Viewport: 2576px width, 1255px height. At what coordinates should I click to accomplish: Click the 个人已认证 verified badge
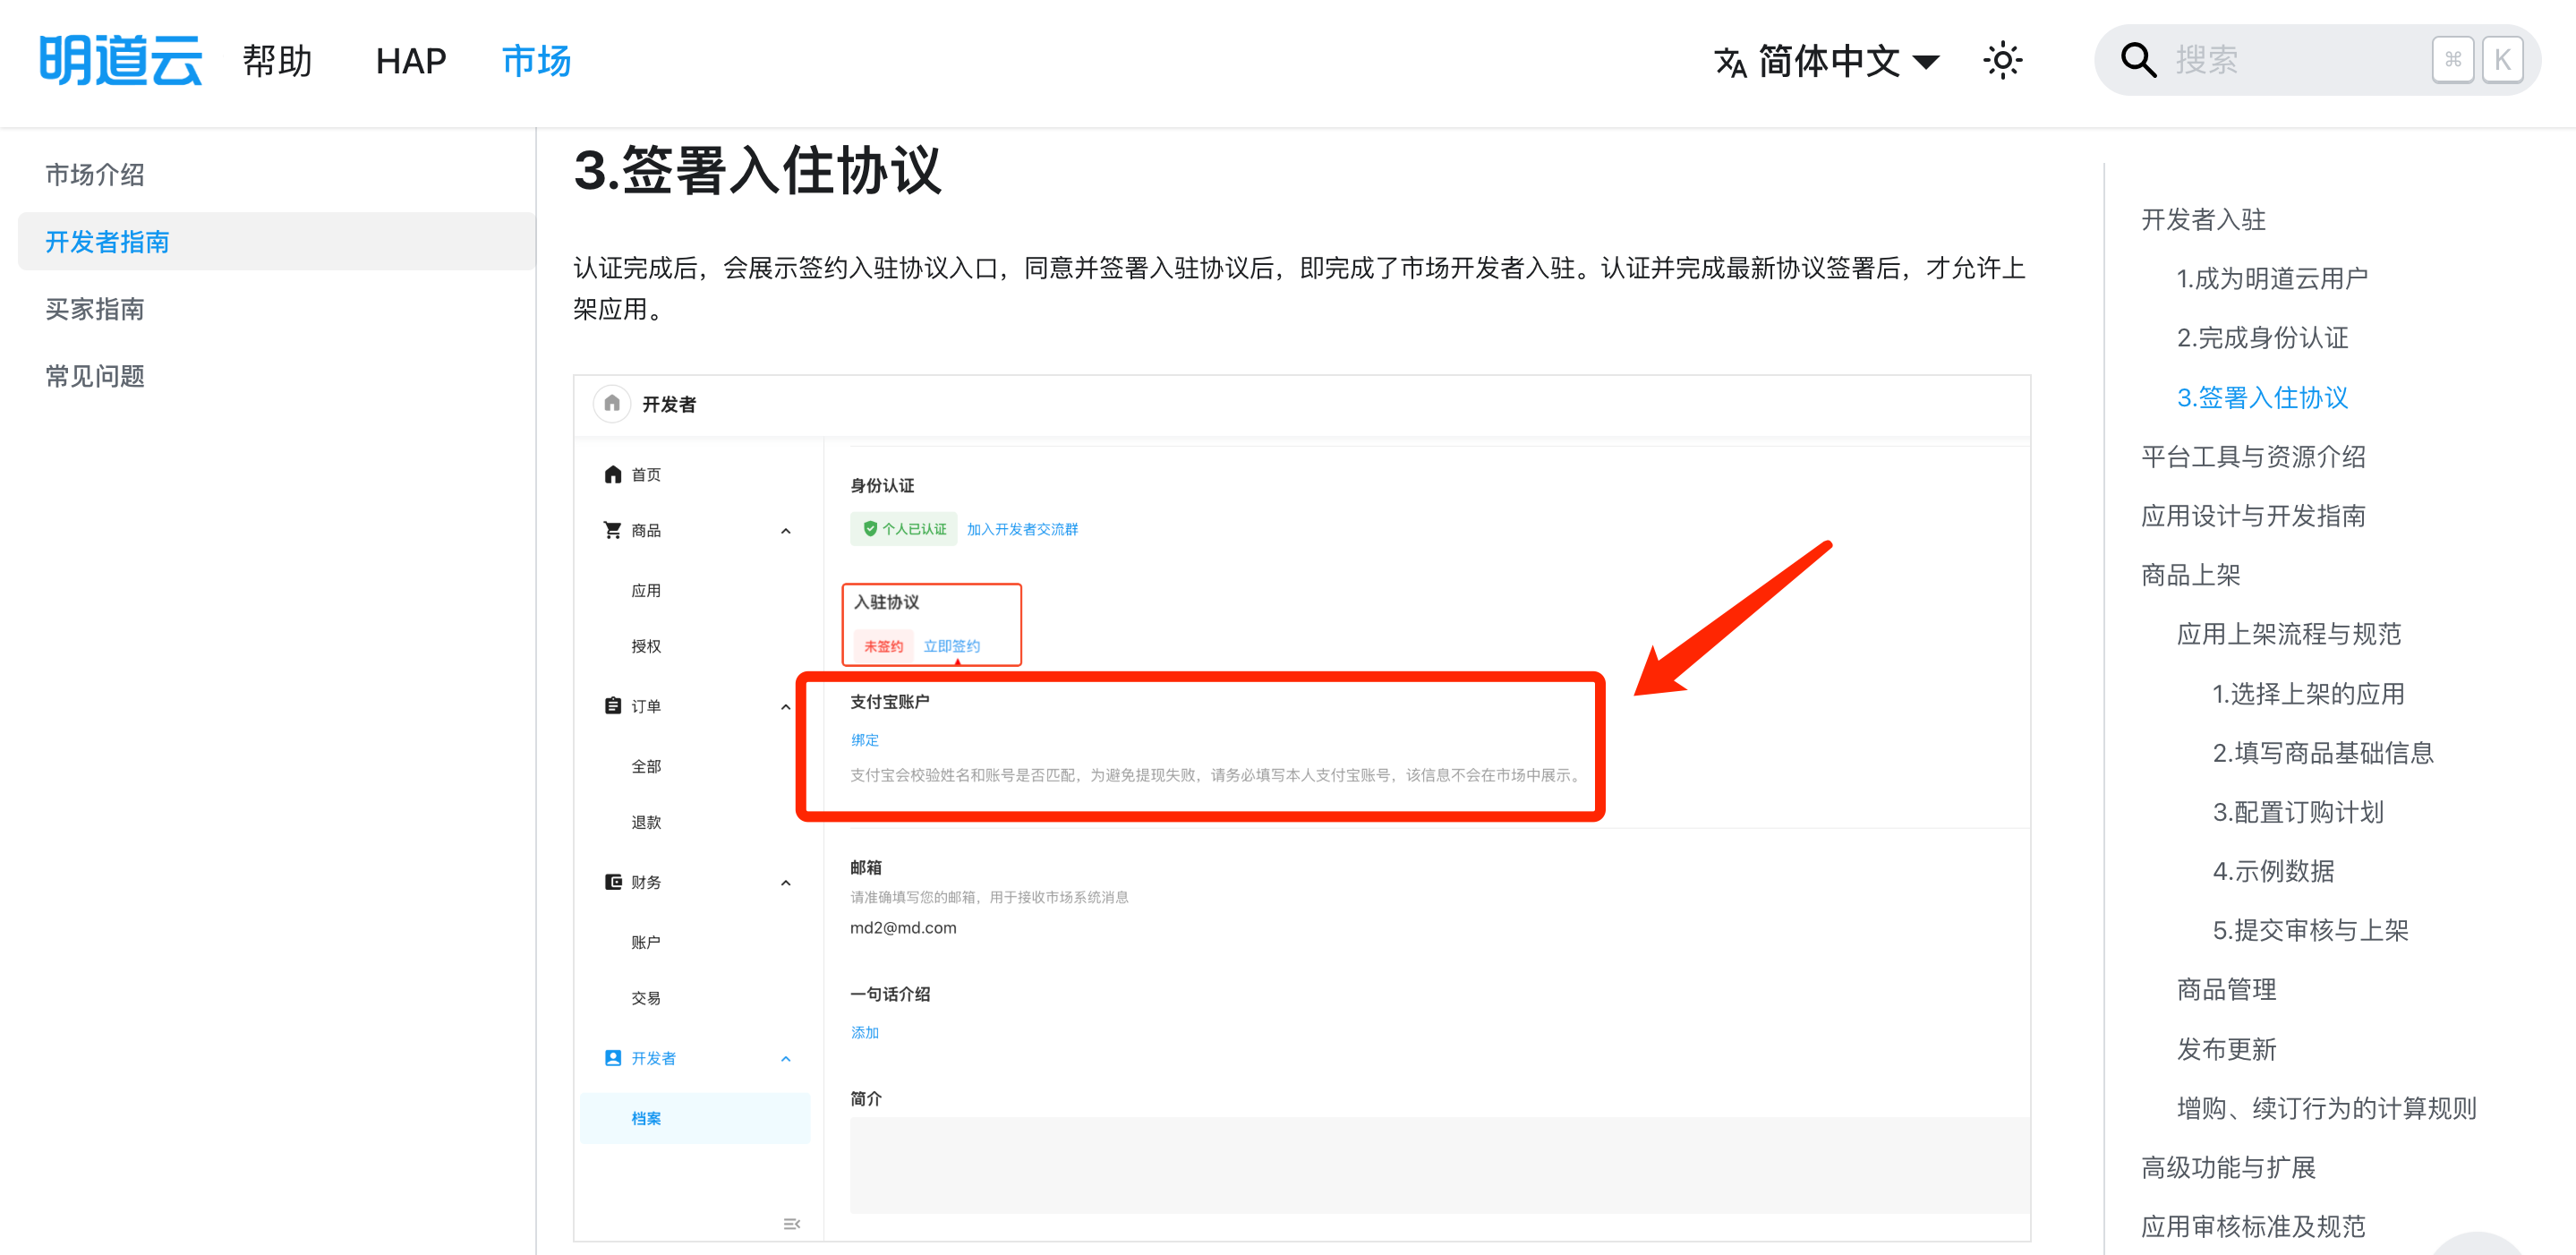(904, 529)
